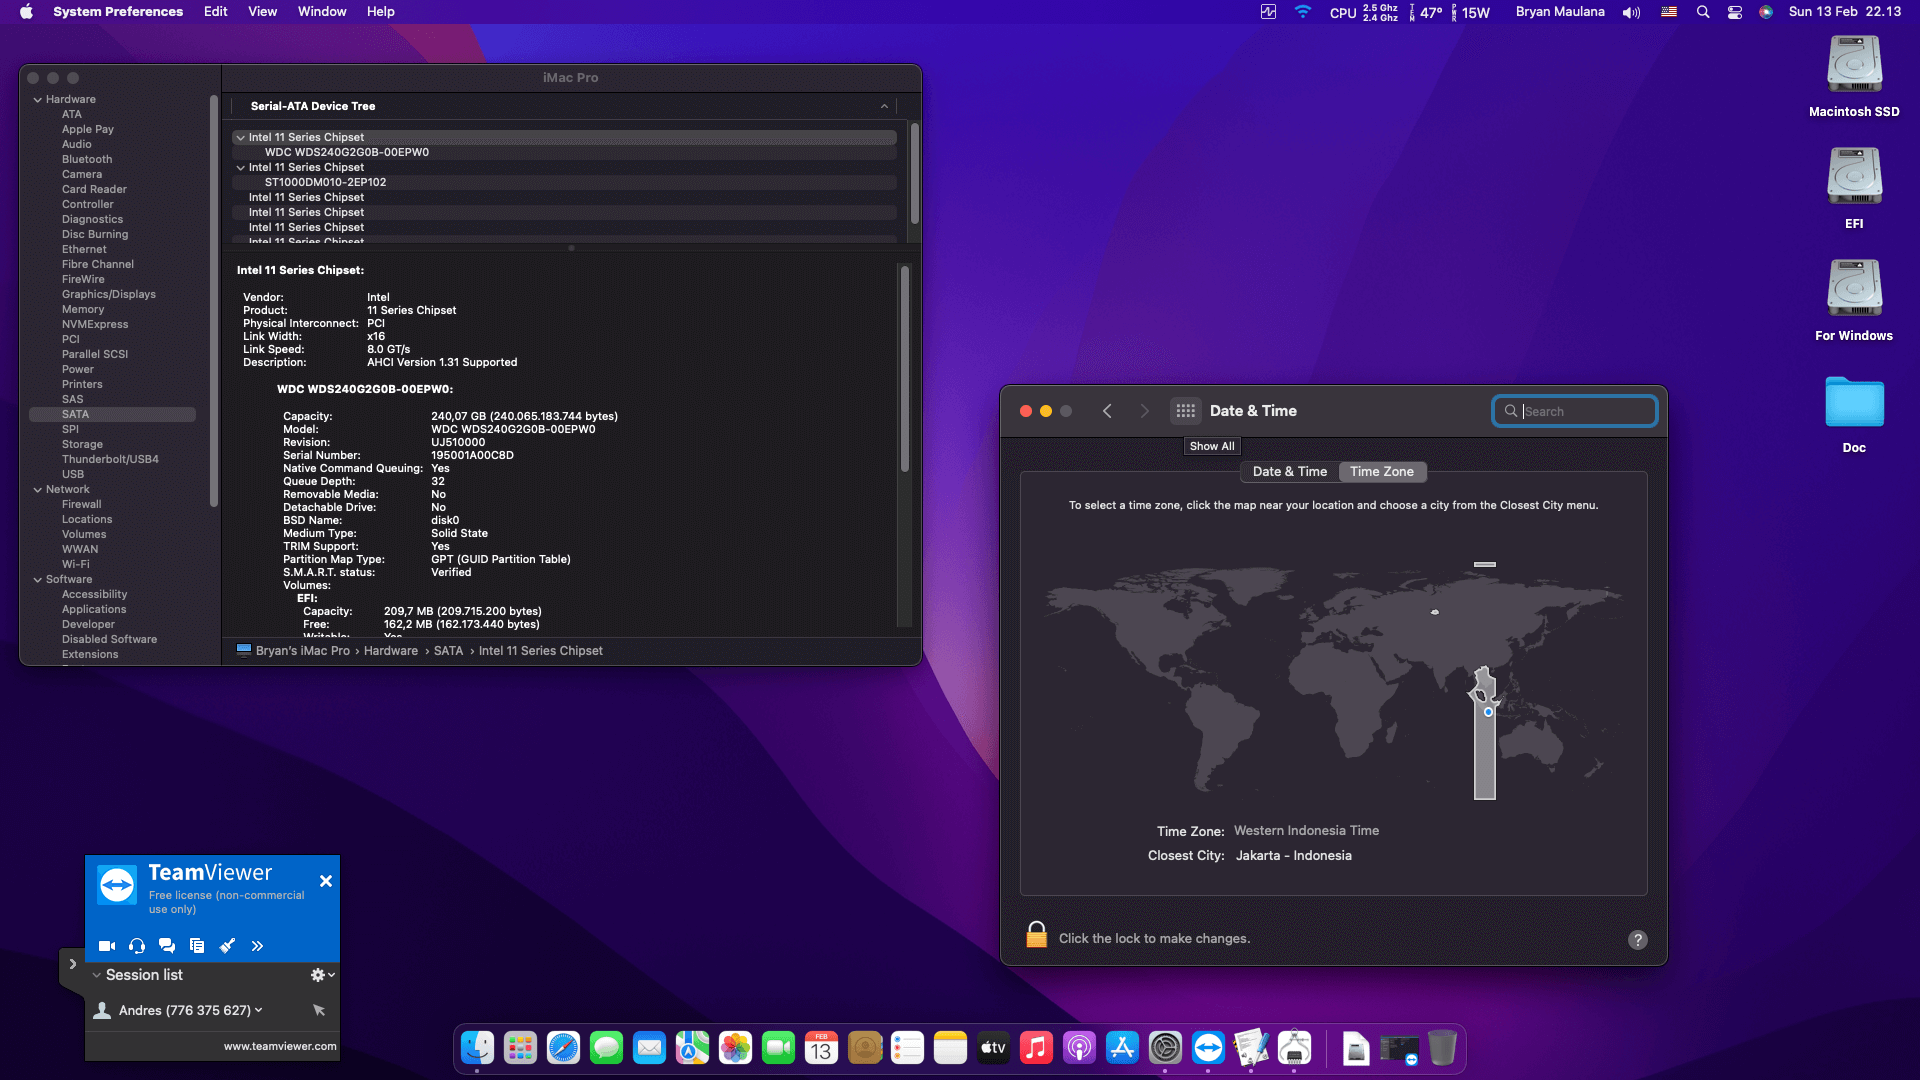
Task: Click Hardware in the bottom path bar
Action: (391, 651)
